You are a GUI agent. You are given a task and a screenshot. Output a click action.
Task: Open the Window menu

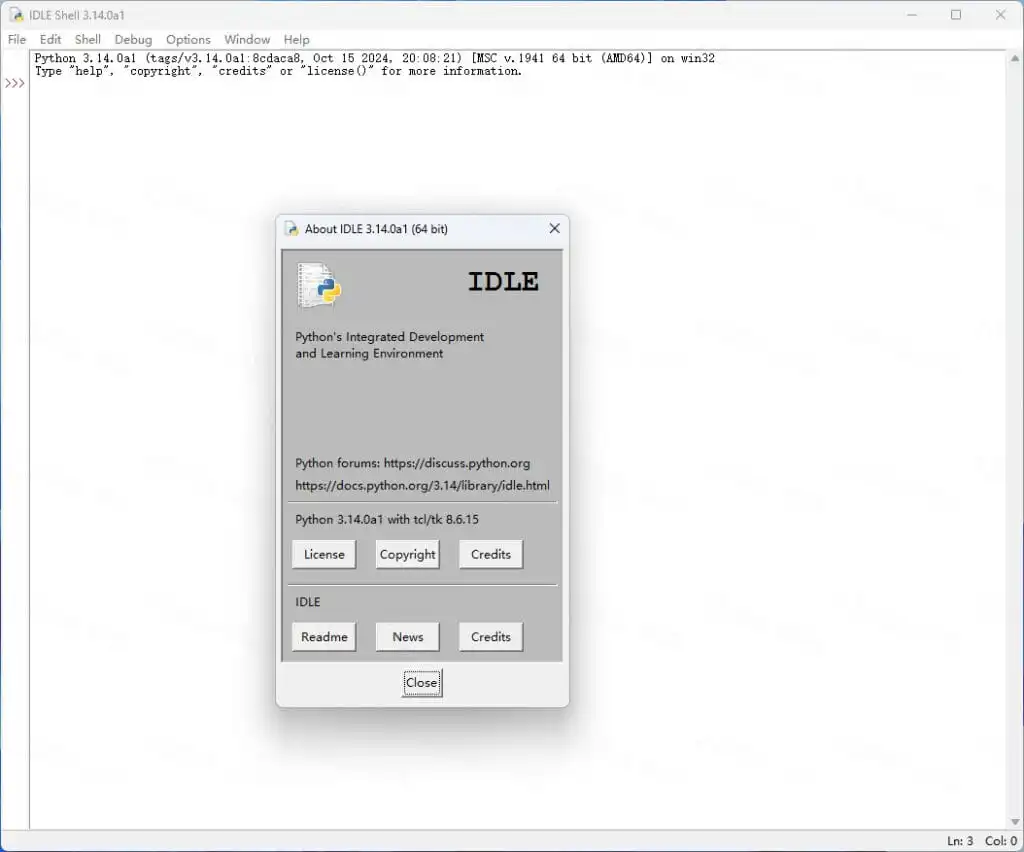pyautogui.click(x=247, y=40)
